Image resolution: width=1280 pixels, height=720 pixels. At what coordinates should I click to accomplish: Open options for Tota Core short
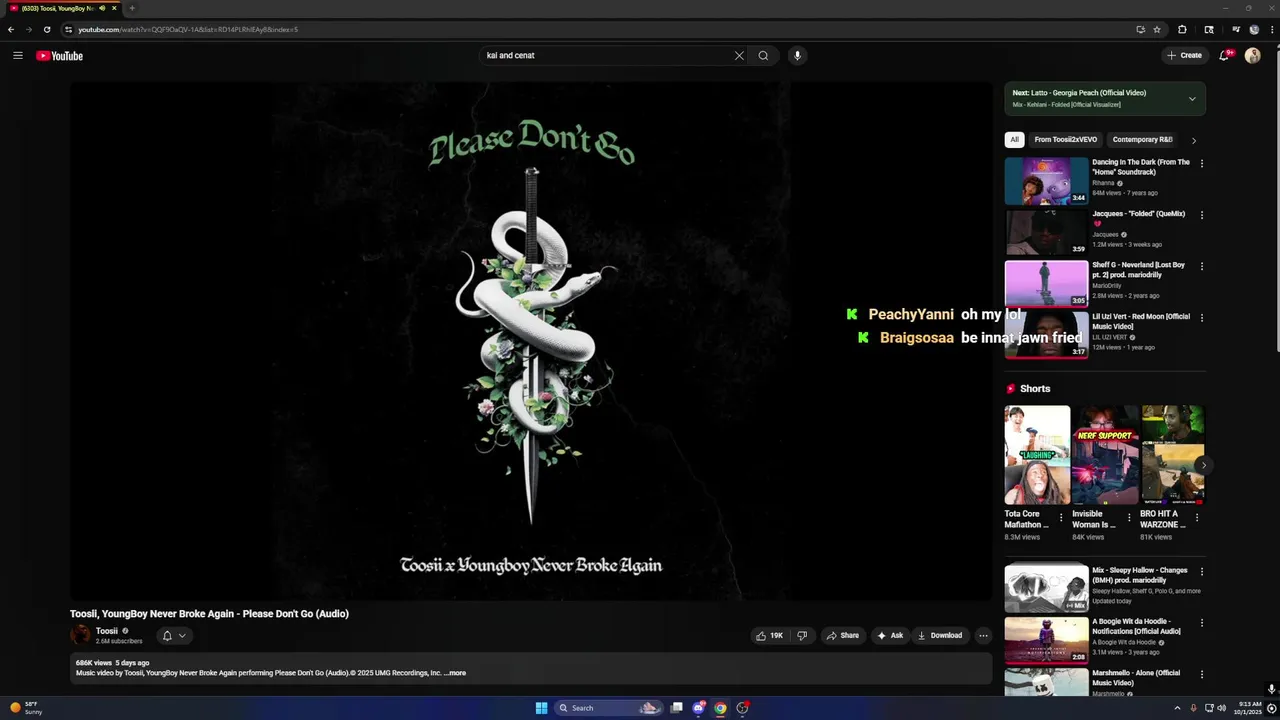1061,518
